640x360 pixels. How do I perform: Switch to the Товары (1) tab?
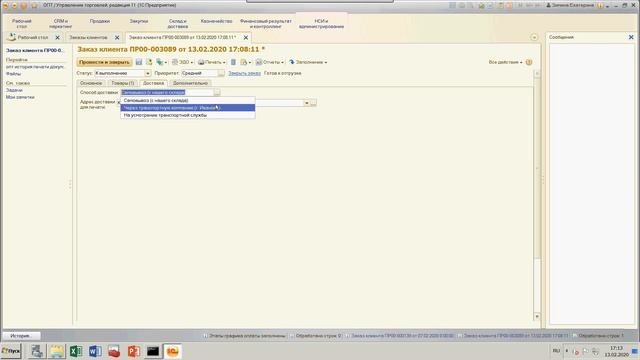pyautogui.click(x=123, y=83)
